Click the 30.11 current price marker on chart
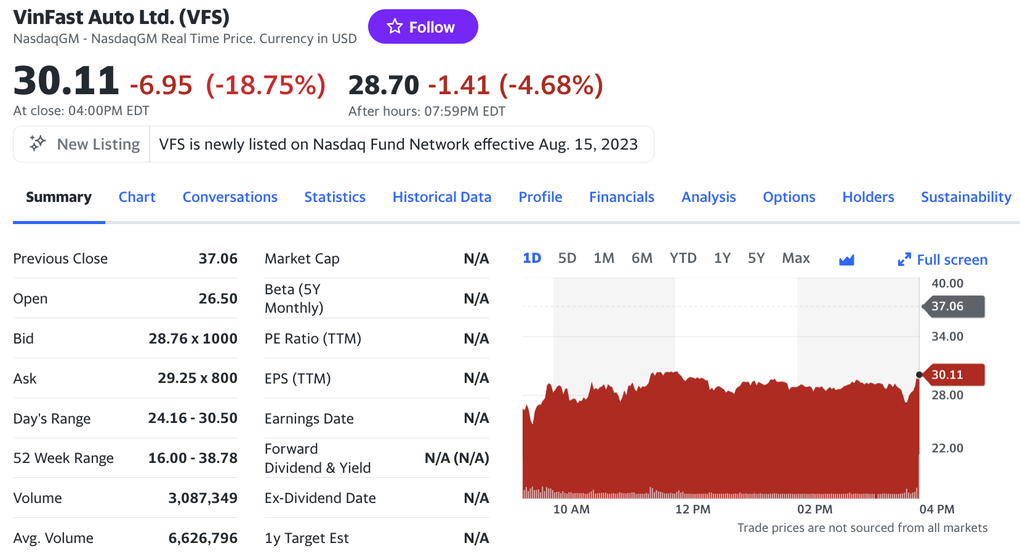This screenshot has width=1020, height=559. click(x=953, y=375)
